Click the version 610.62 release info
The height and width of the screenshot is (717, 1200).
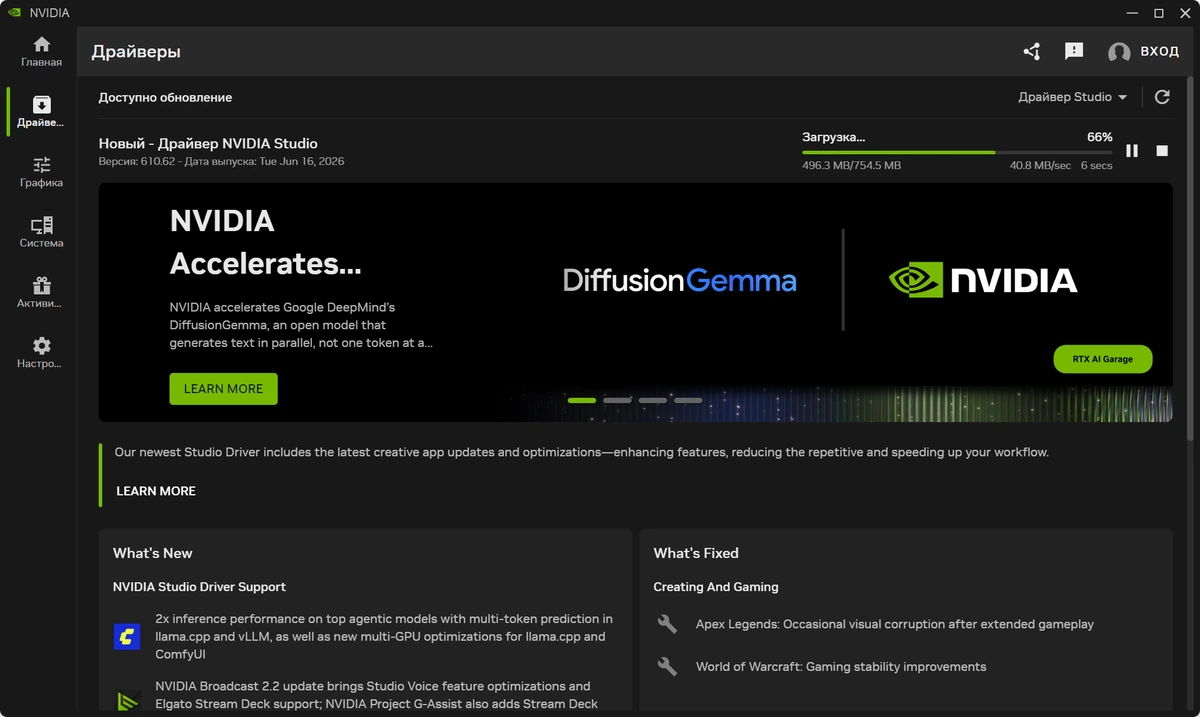click(221, 162)
